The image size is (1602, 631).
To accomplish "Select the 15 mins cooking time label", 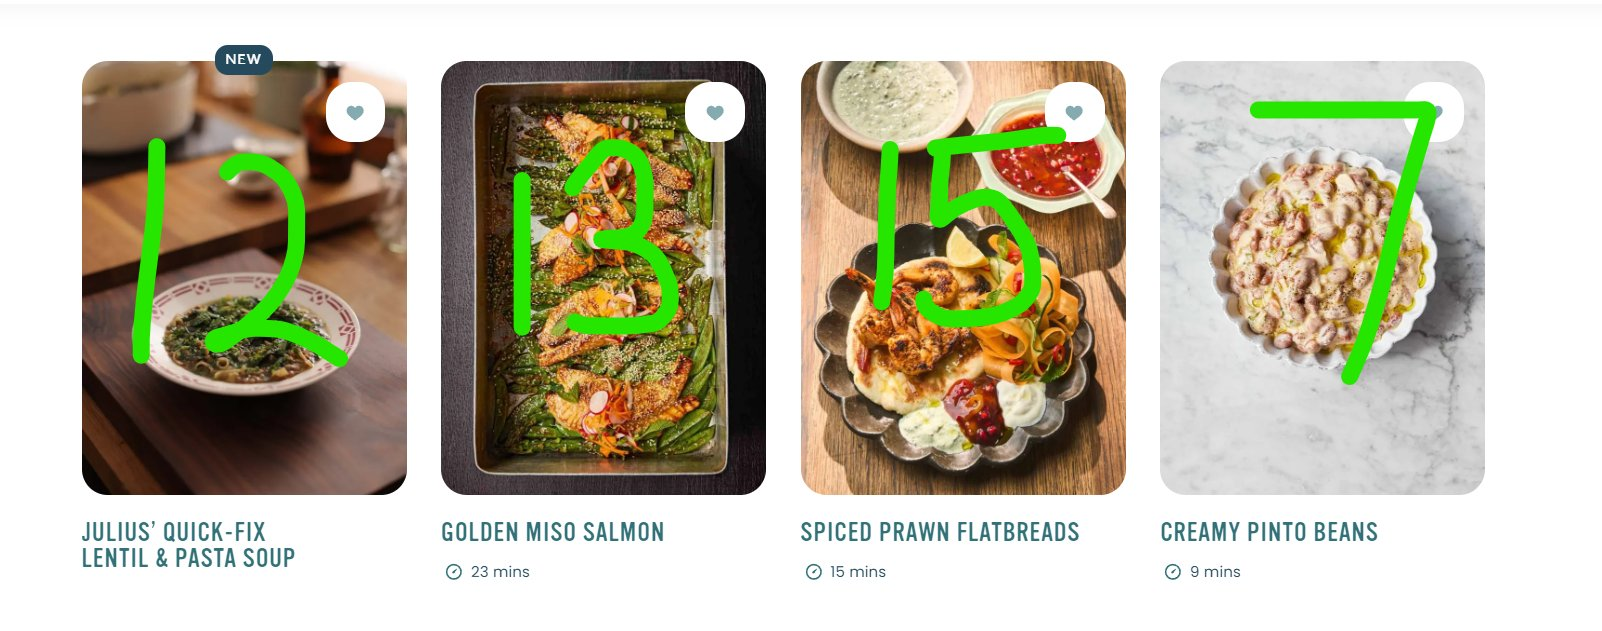I will [x=858, y=572].
